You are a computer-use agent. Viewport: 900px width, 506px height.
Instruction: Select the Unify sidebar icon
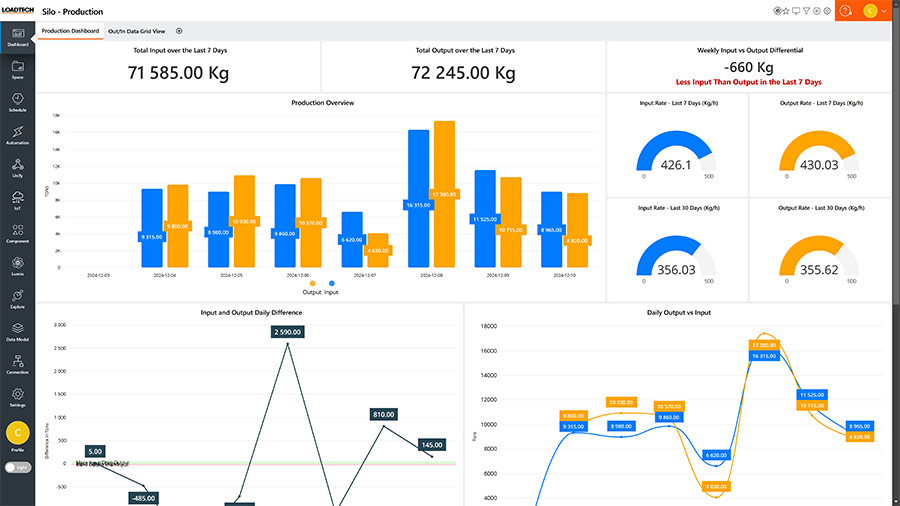click(x=17, y=168)
